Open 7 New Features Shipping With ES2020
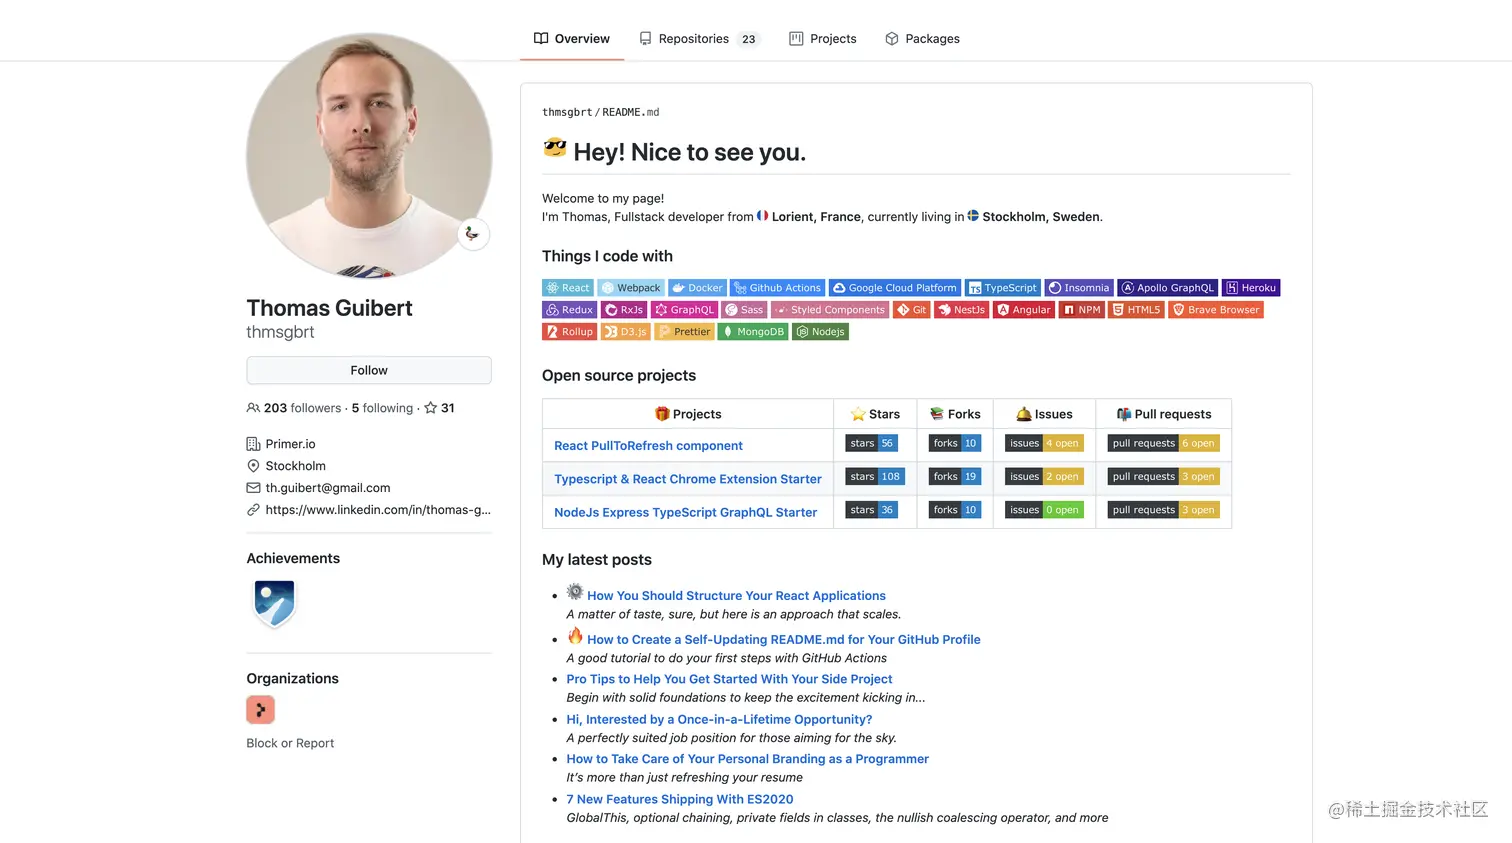This screenshot has height=843, width=1512. click(680, 799)
